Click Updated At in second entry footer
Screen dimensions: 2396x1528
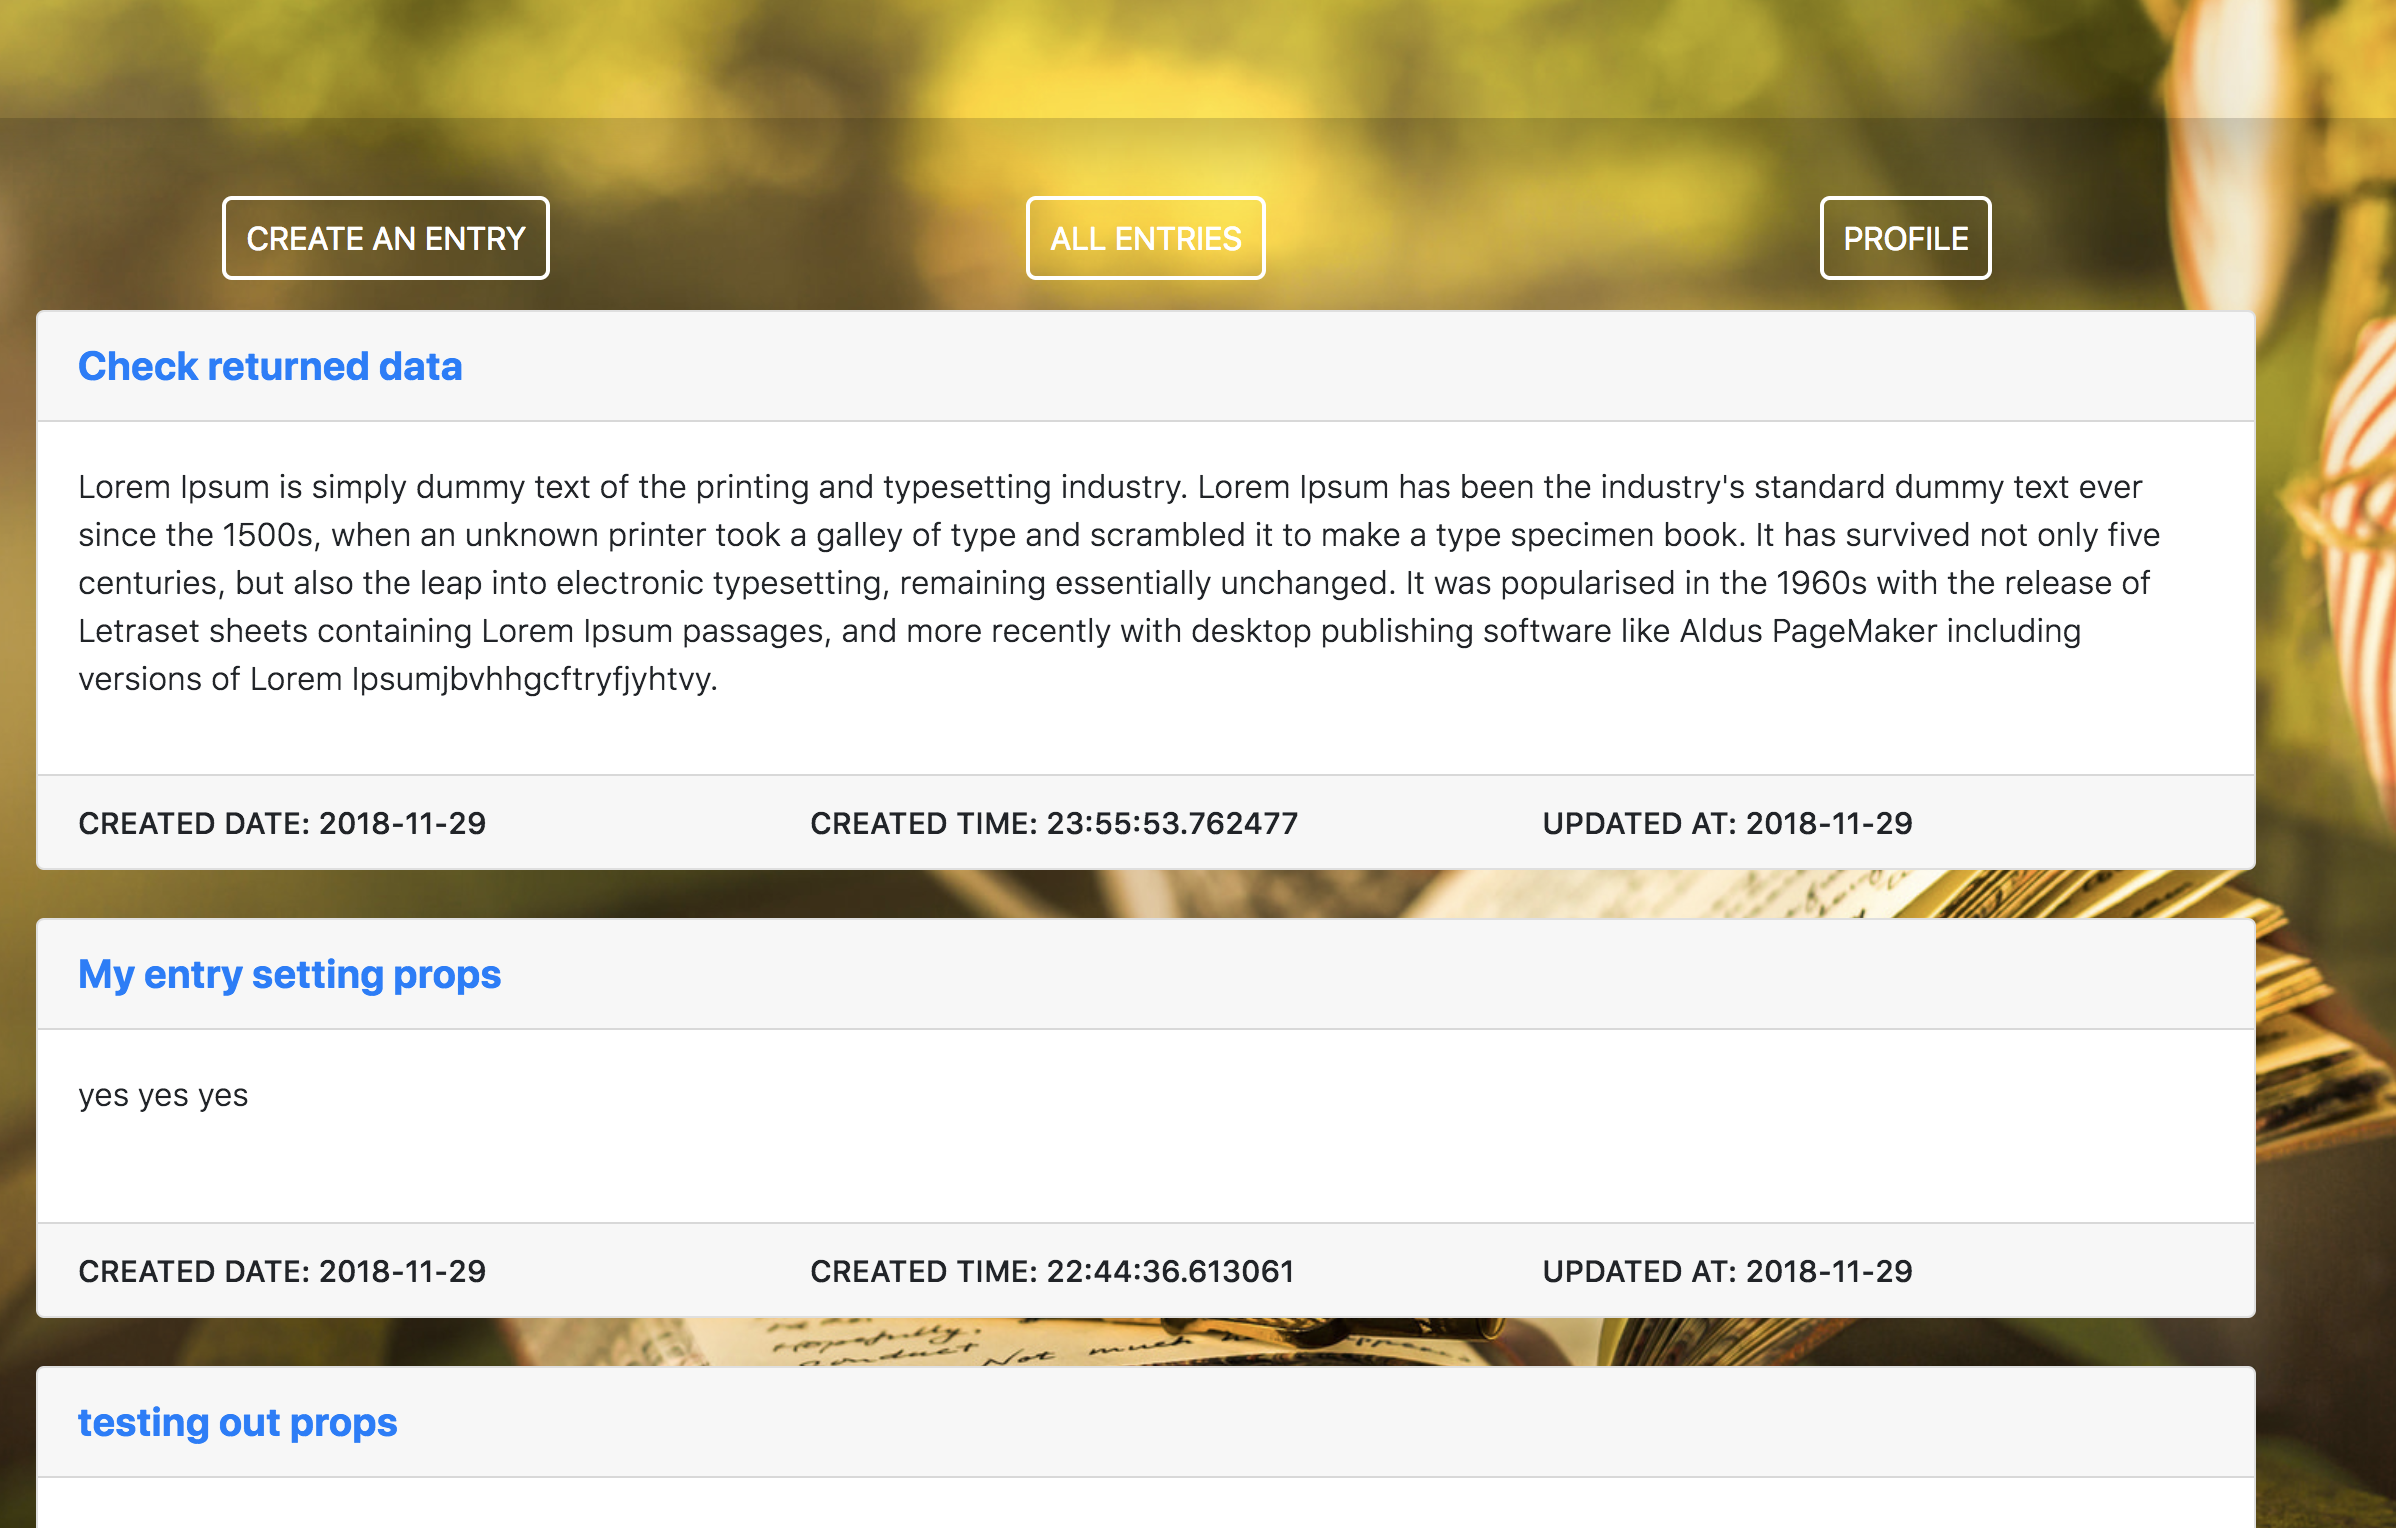point(1727,1271)
